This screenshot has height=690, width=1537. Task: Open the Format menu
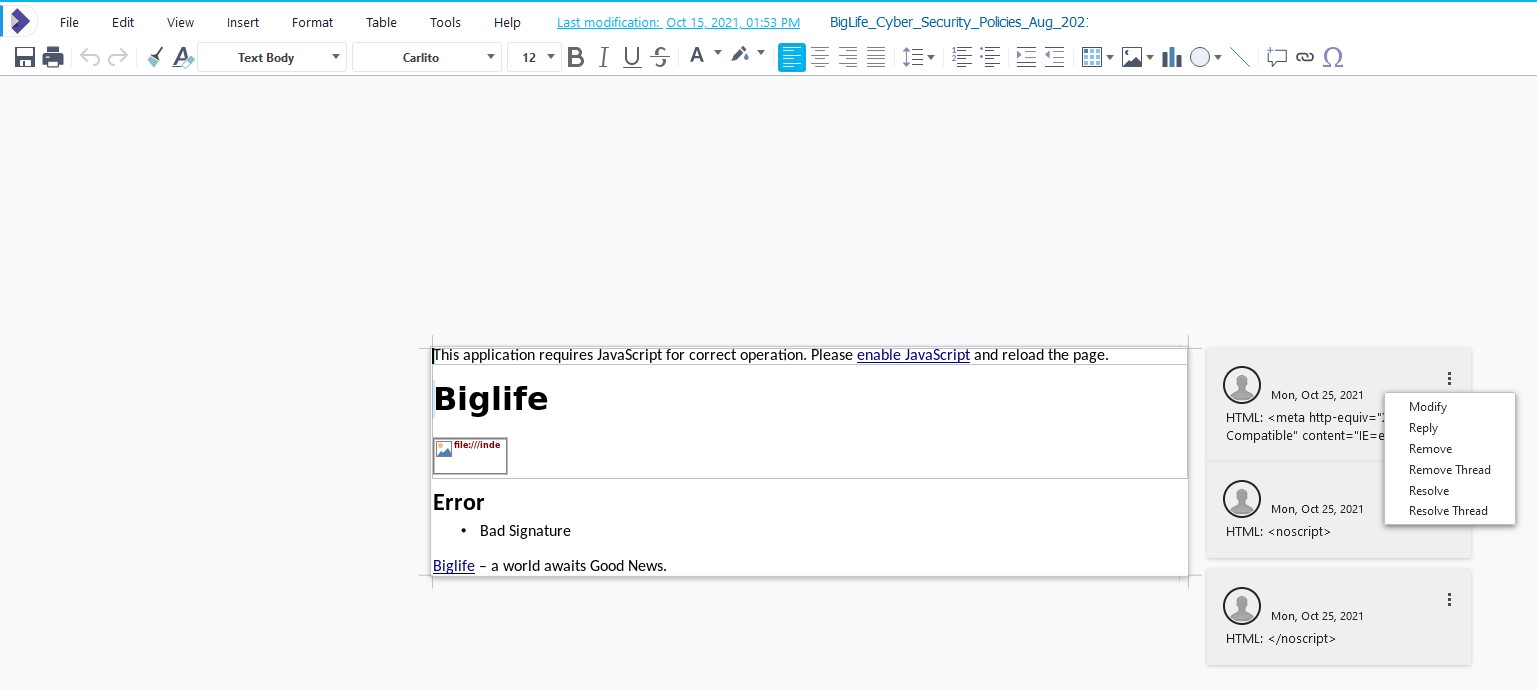(312, 22)
